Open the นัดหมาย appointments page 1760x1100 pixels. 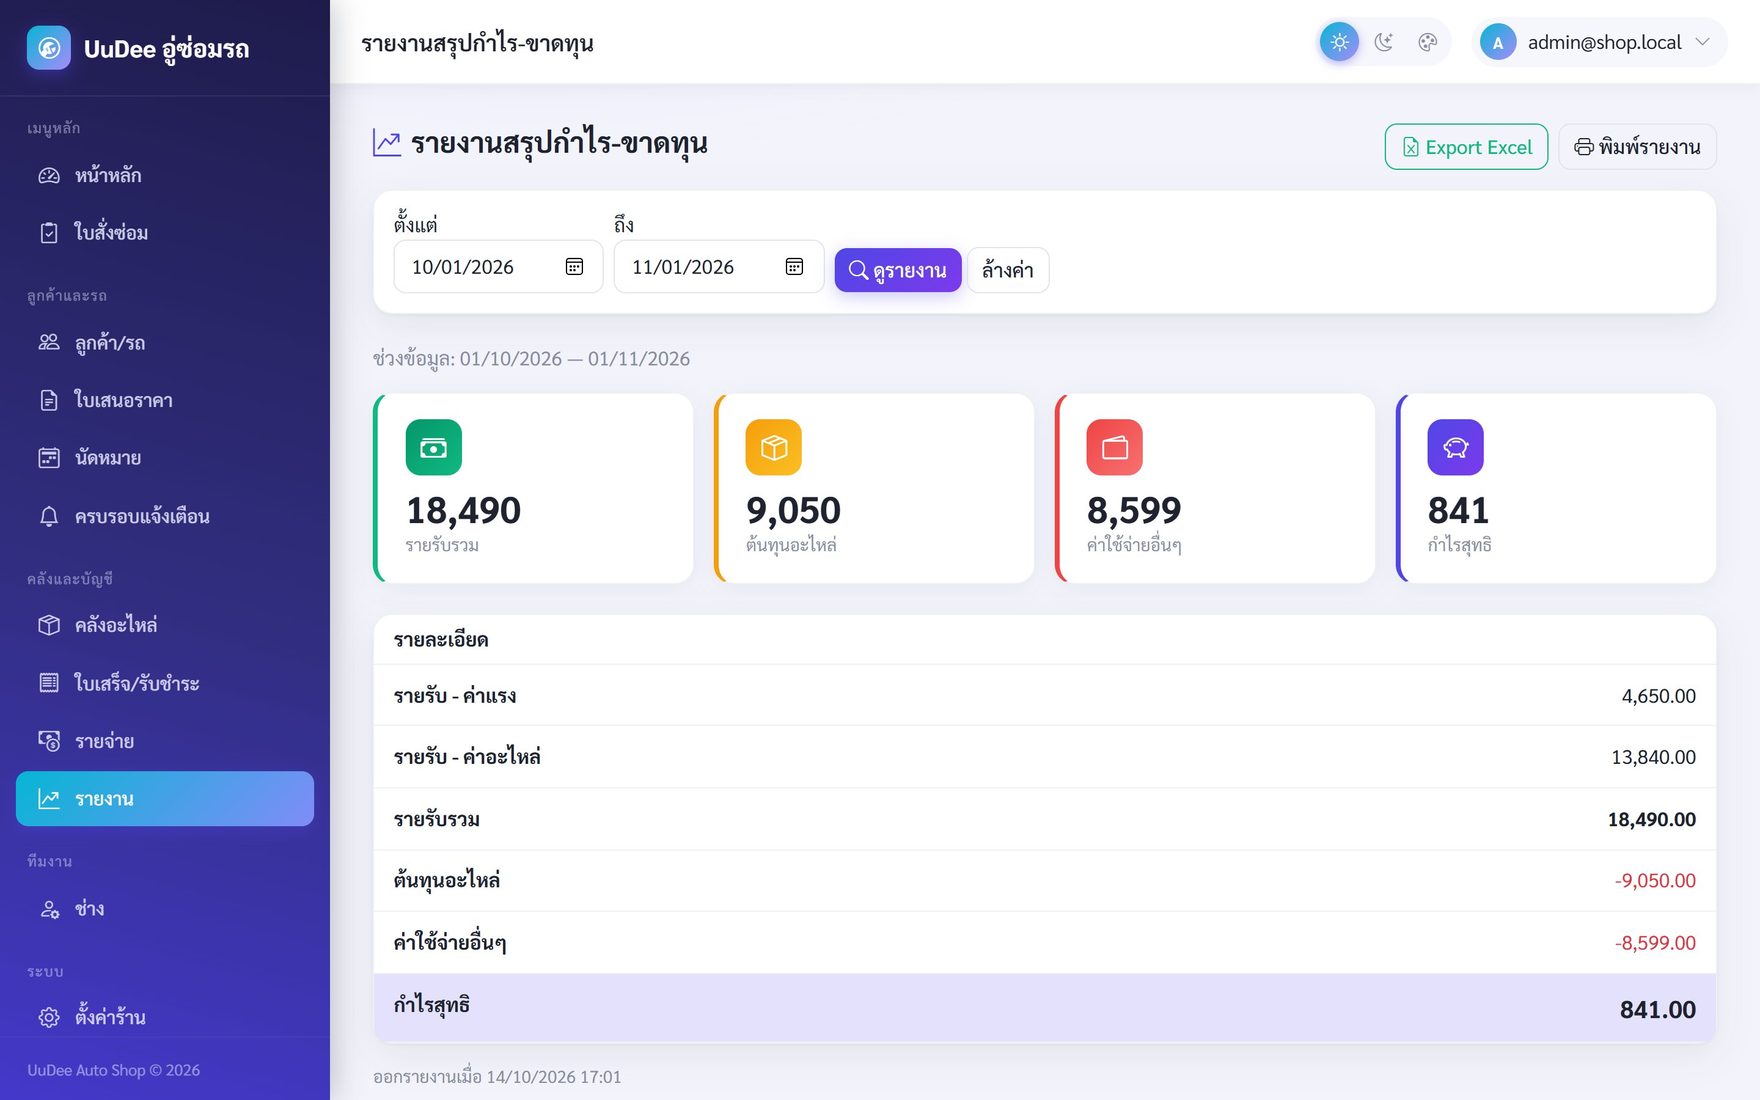165,458
